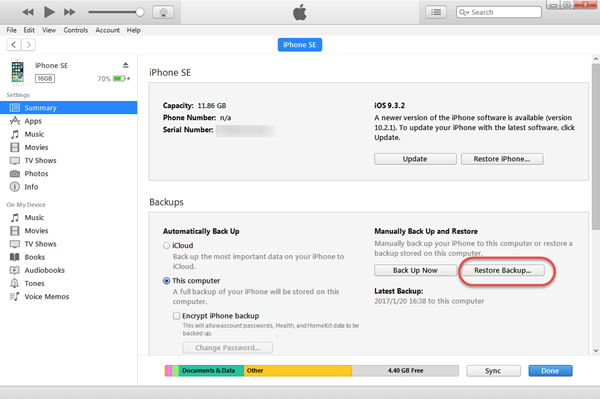The height and width of the screenshot is (399, 600).
Task: Click the scrollbar down arrow
Action: pos(596,350)
